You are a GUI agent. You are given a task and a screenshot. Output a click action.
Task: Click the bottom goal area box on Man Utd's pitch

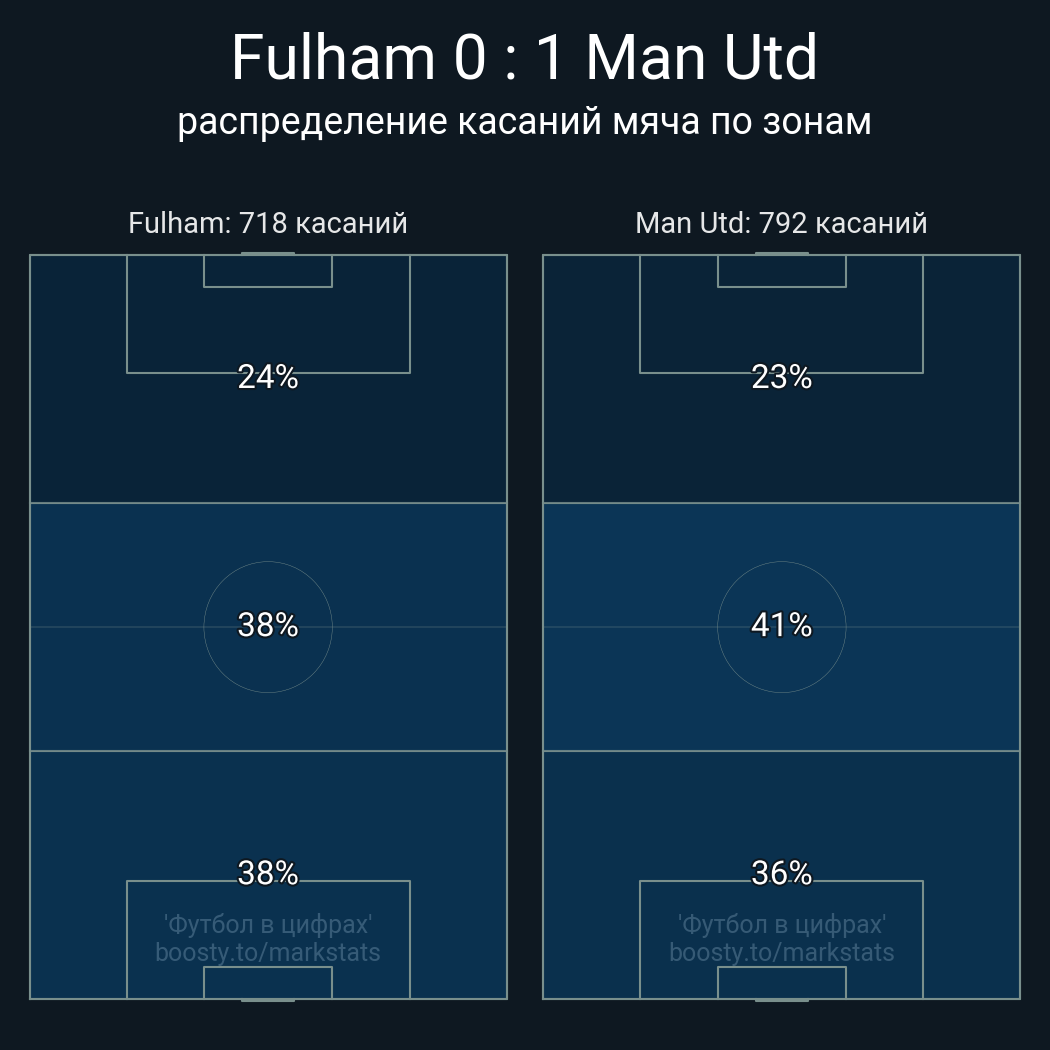pos(781,982)
